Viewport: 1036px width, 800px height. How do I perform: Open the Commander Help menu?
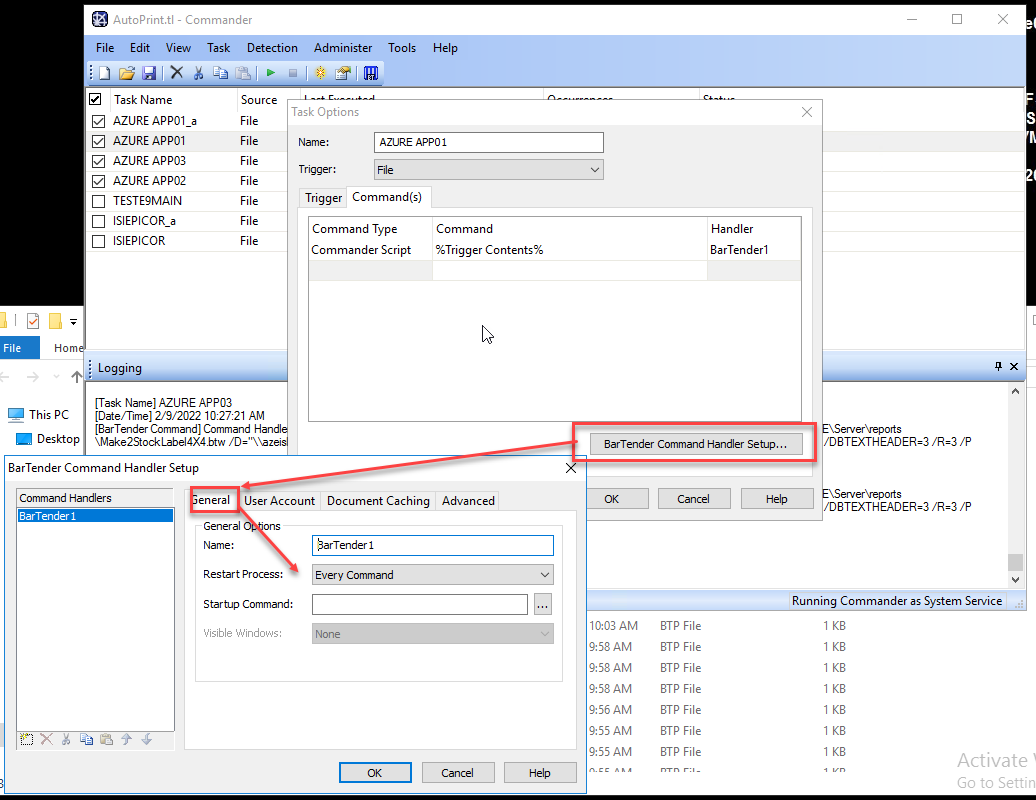(445, 48)
